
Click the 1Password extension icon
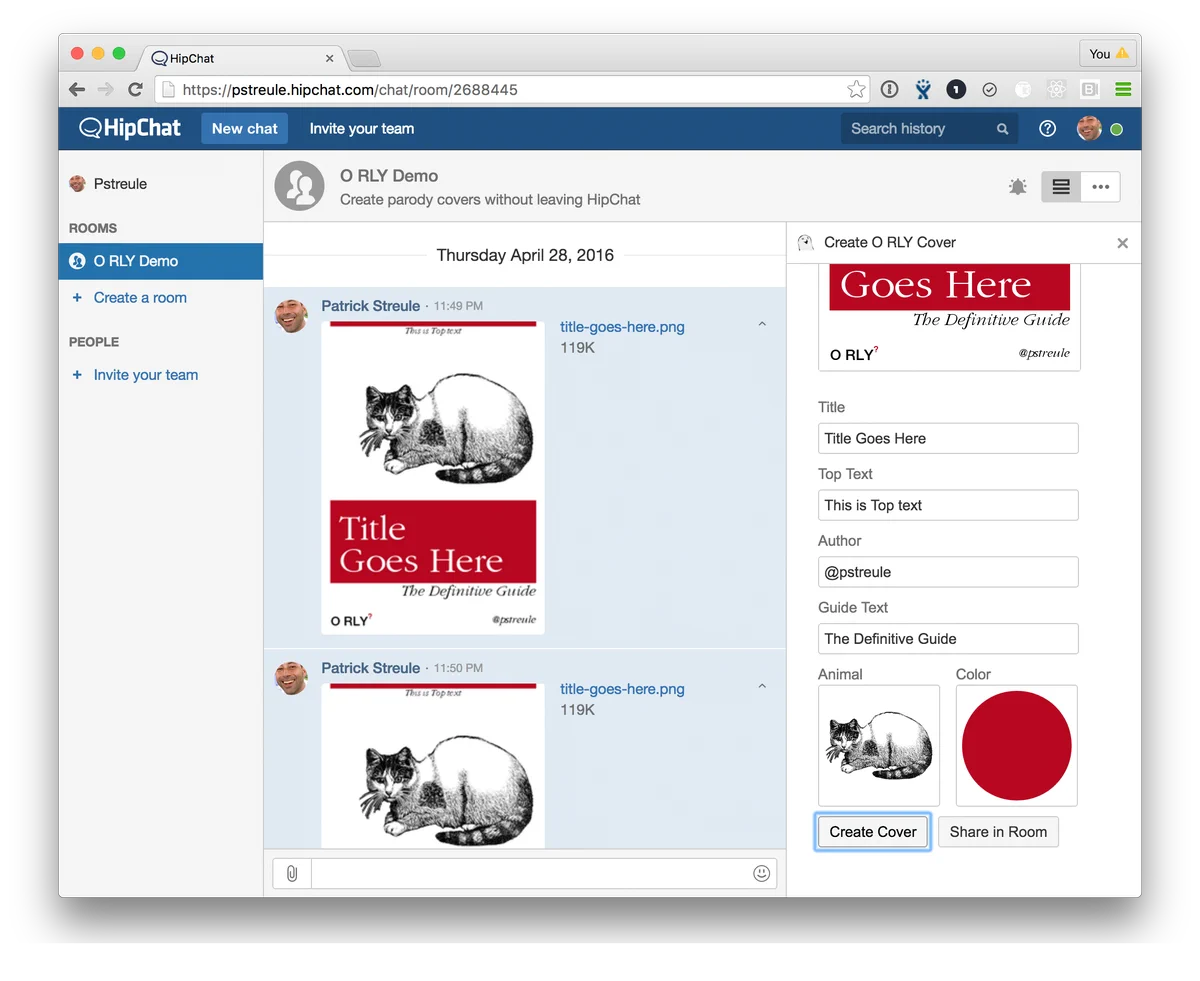click(889, 89)
